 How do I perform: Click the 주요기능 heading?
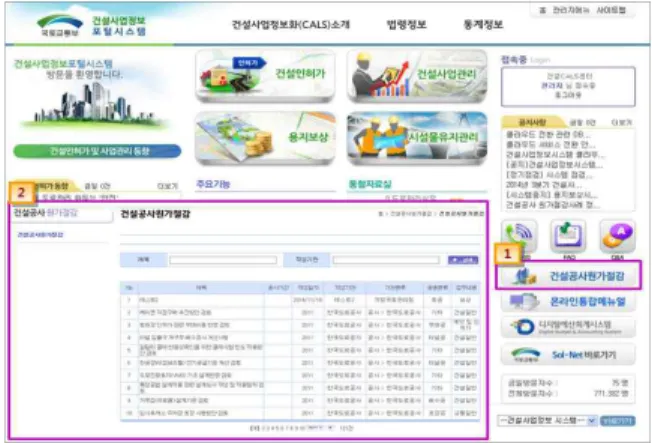[212, 184]
